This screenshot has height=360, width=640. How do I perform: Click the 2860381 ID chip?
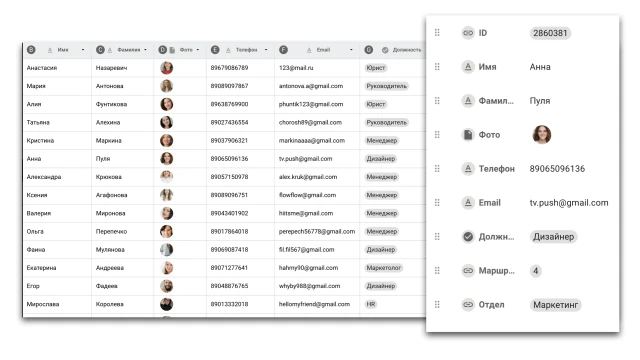point(550,33)
